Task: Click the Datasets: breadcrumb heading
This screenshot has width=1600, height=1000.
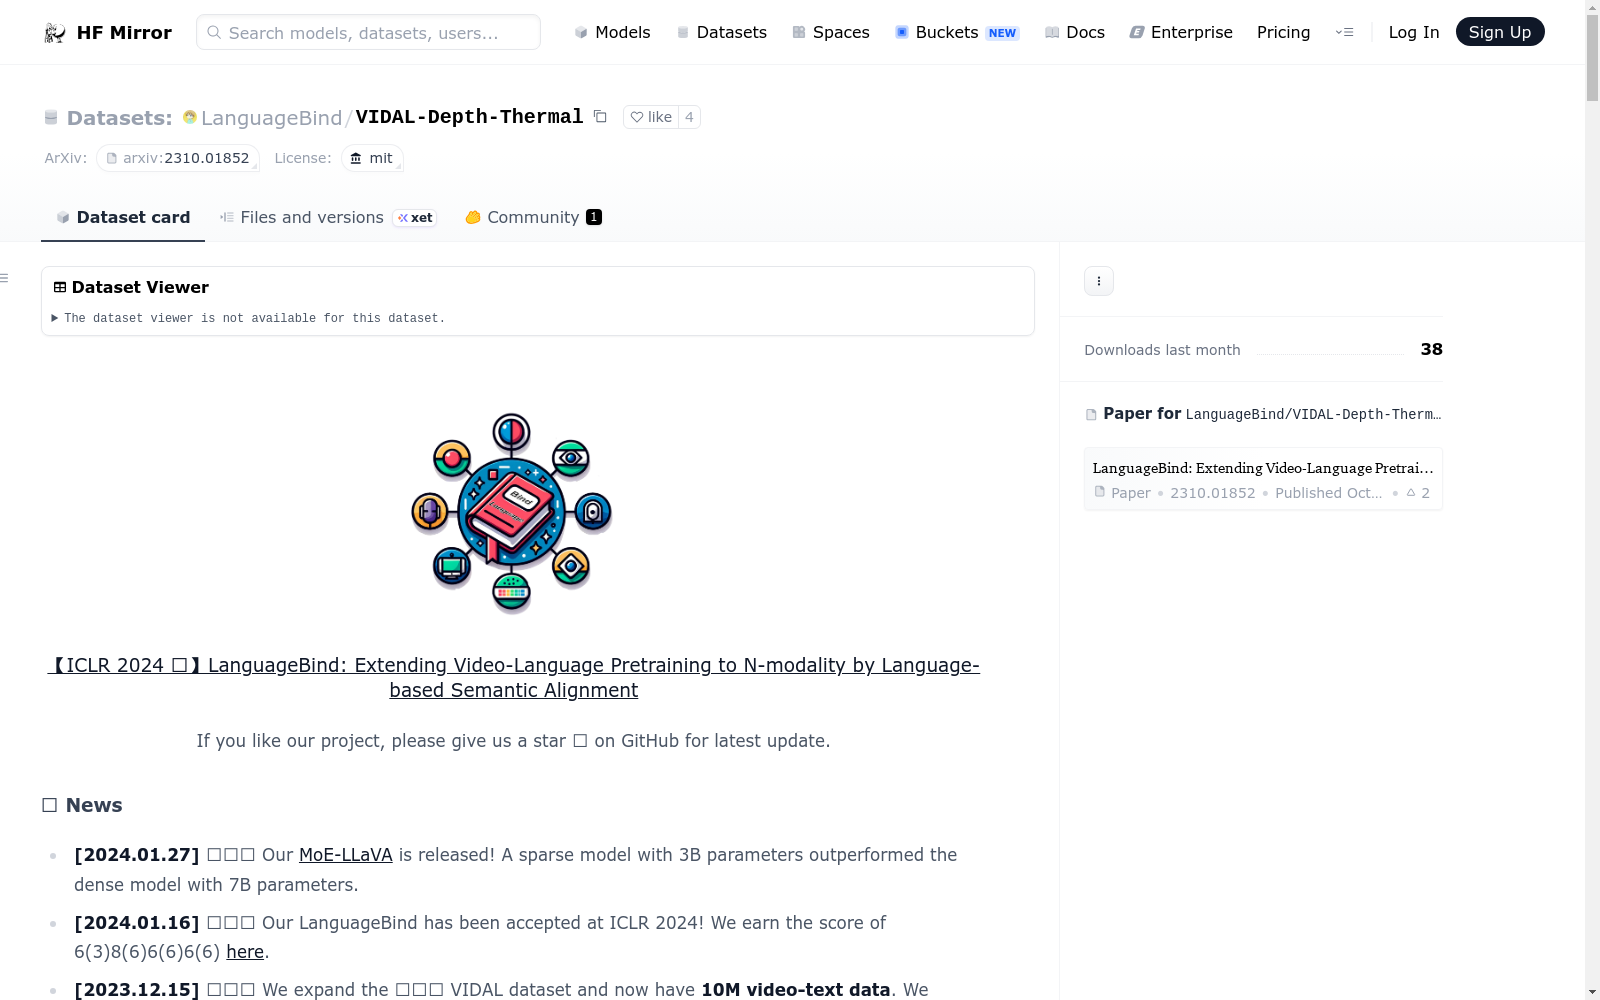Action: [x=120, y=118]
